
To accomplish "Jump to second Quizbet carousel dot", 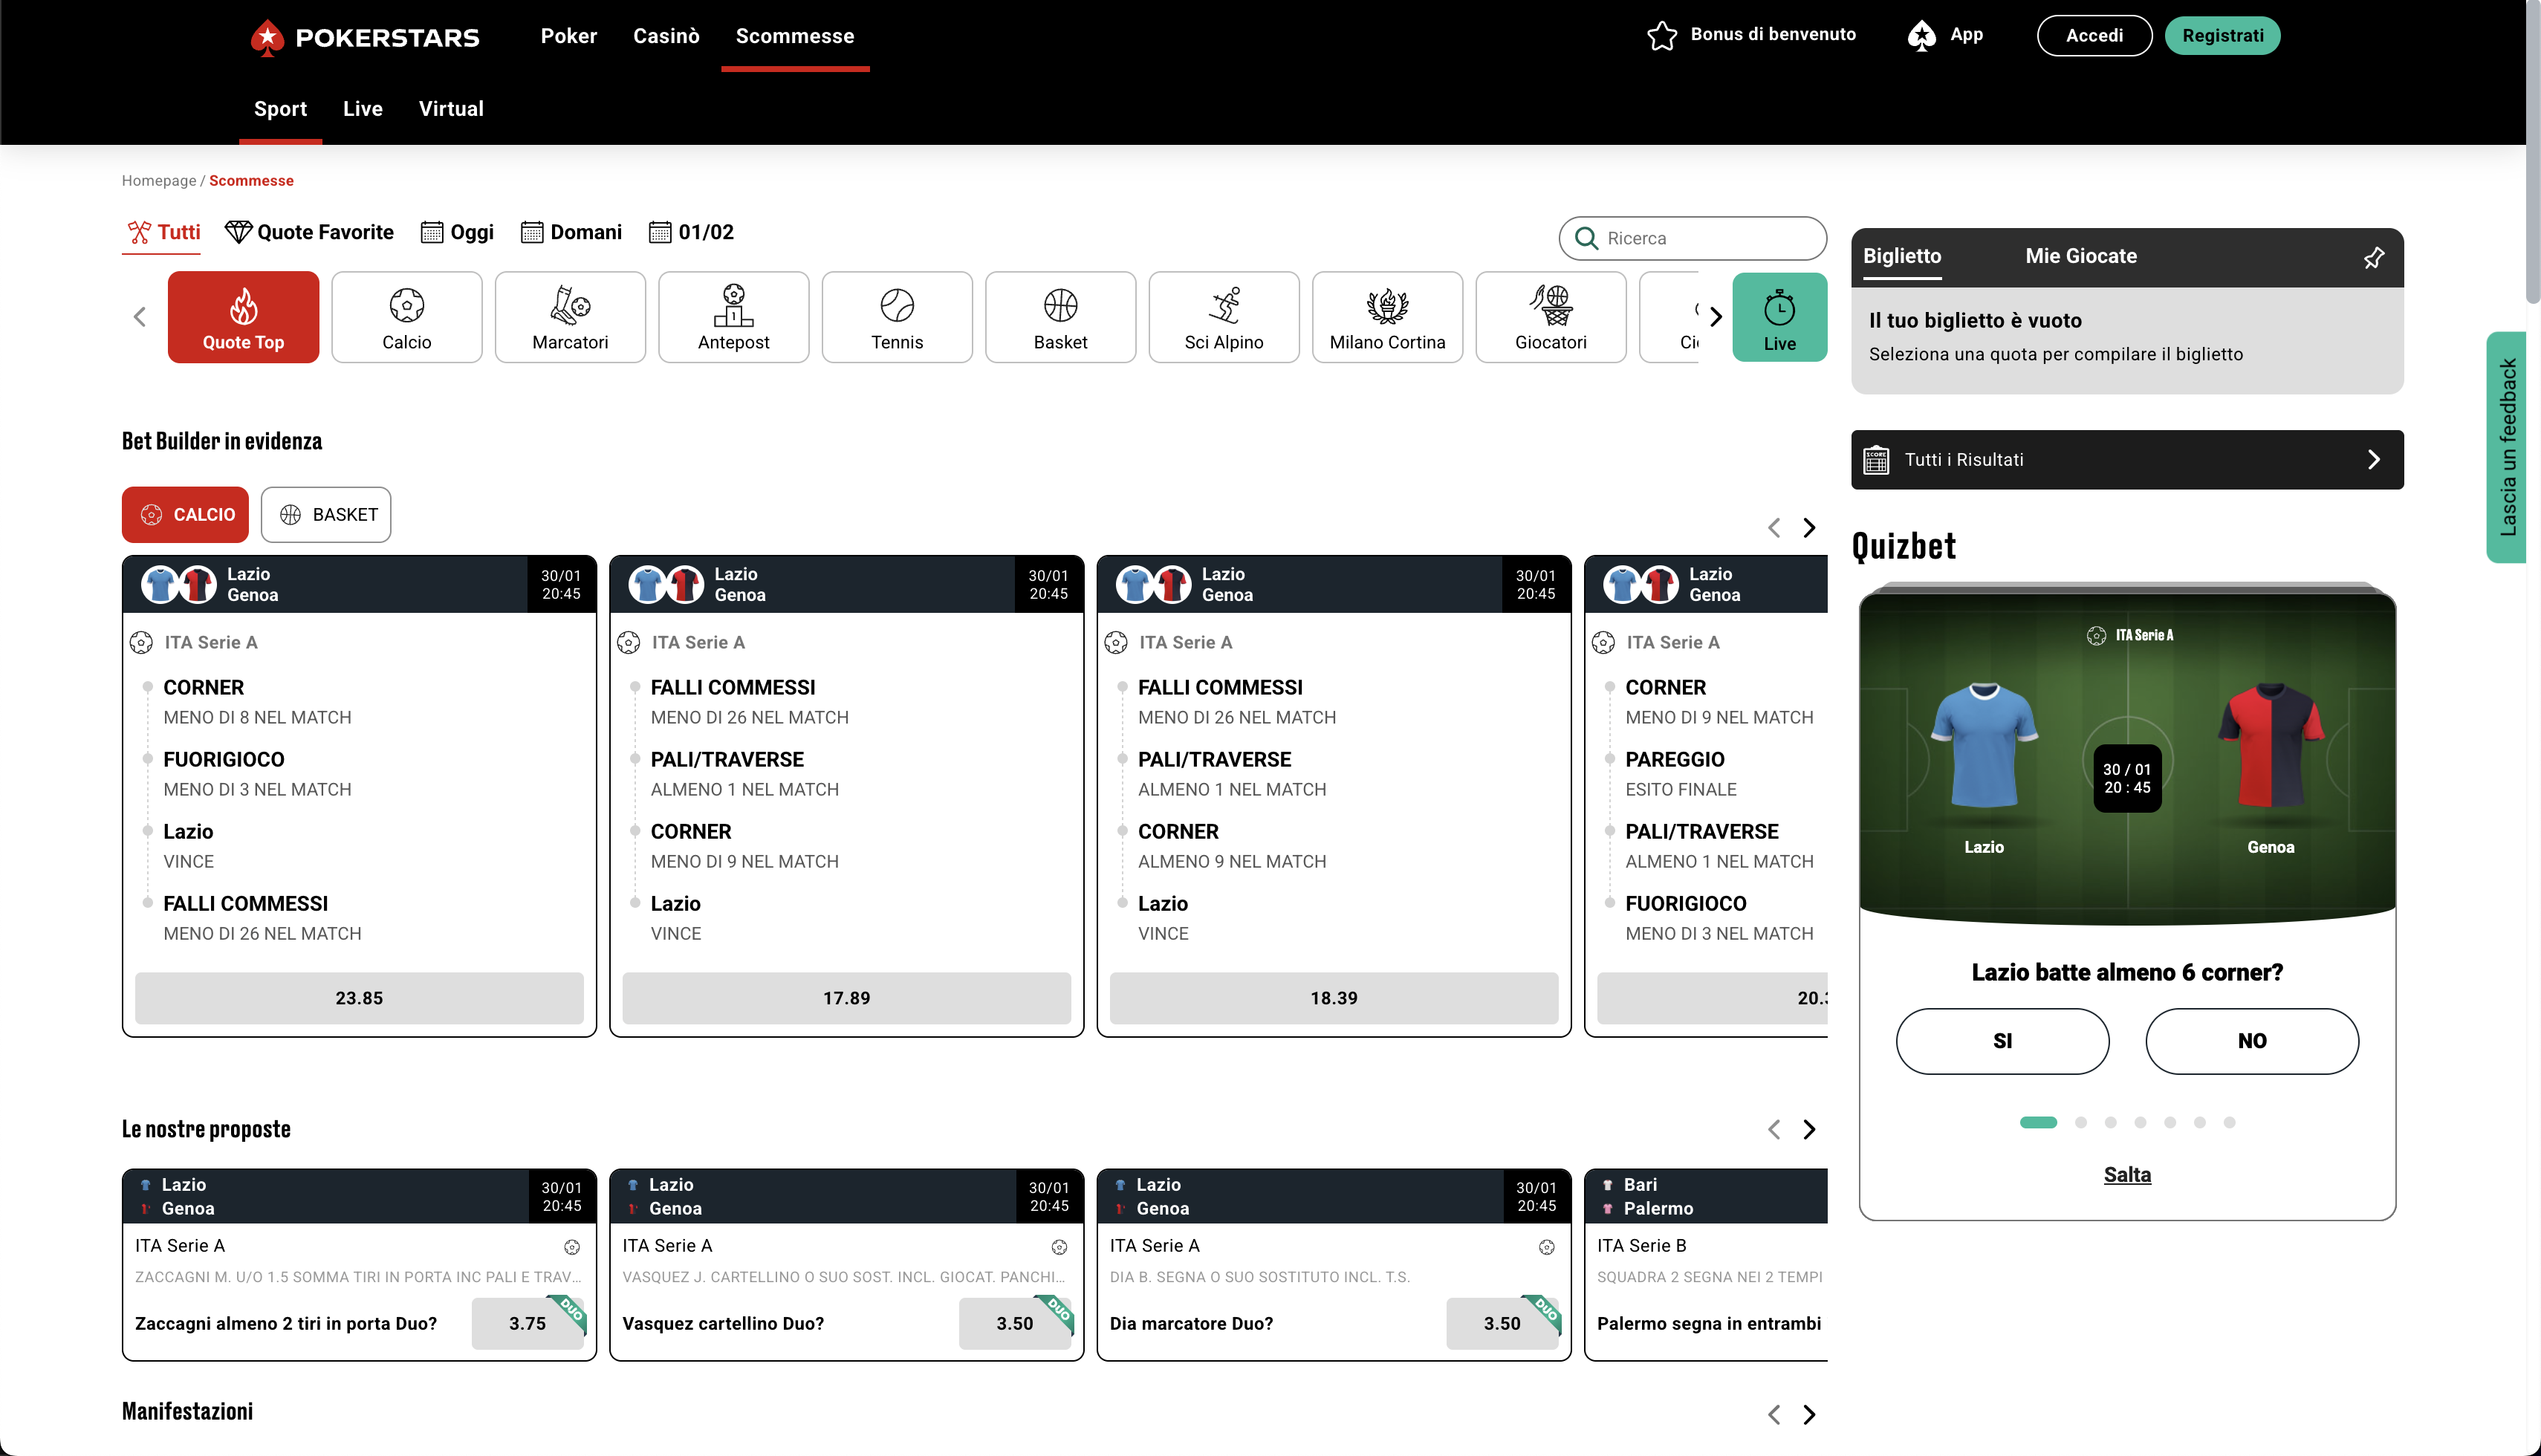I will pos(2080,1122).
